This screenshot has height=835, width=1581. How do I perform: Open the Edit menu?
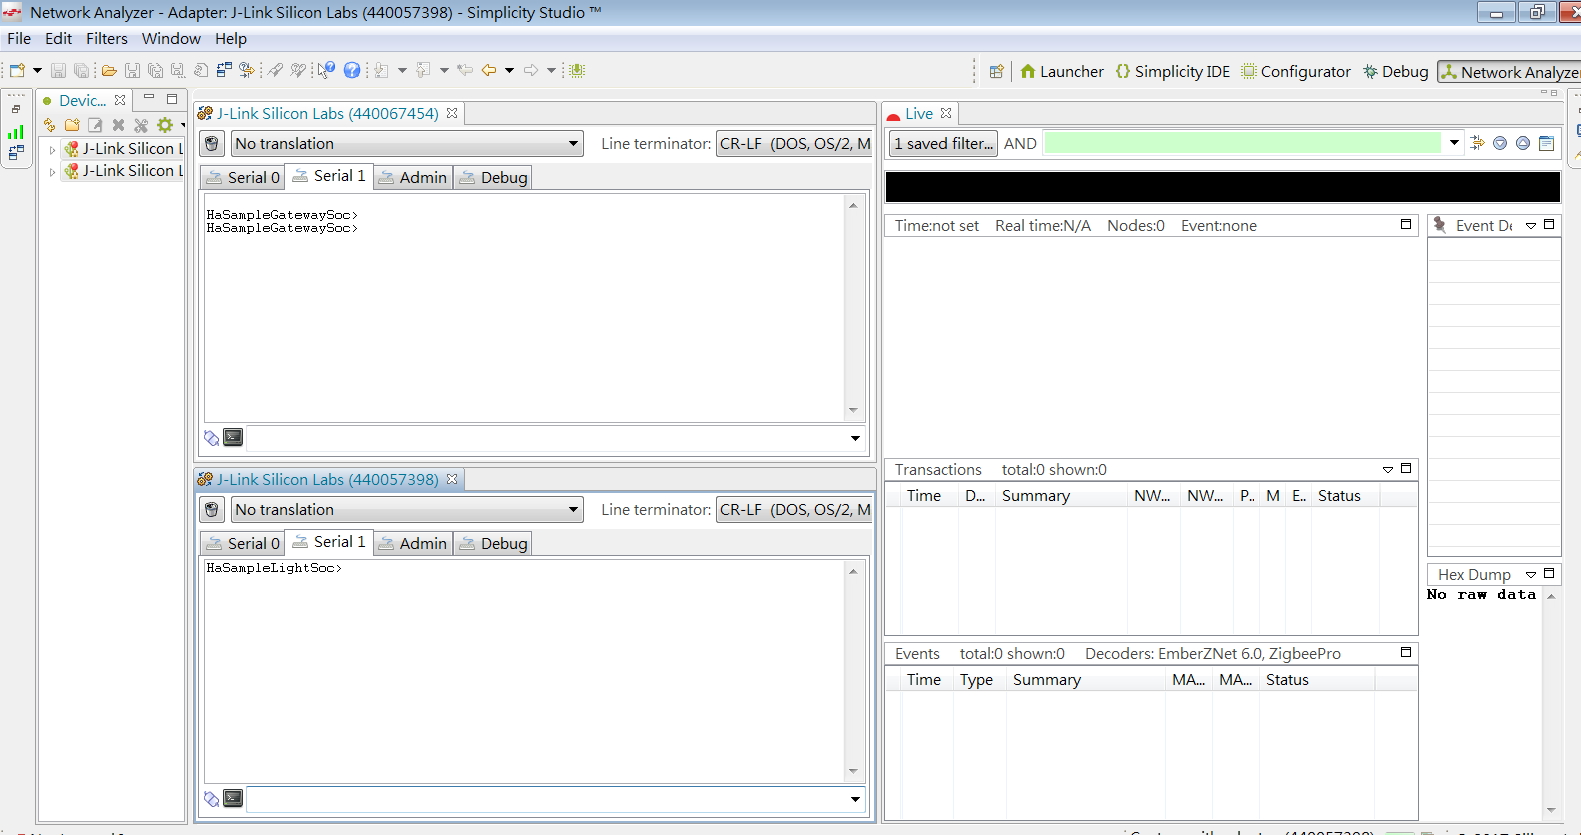coord(59,39)
